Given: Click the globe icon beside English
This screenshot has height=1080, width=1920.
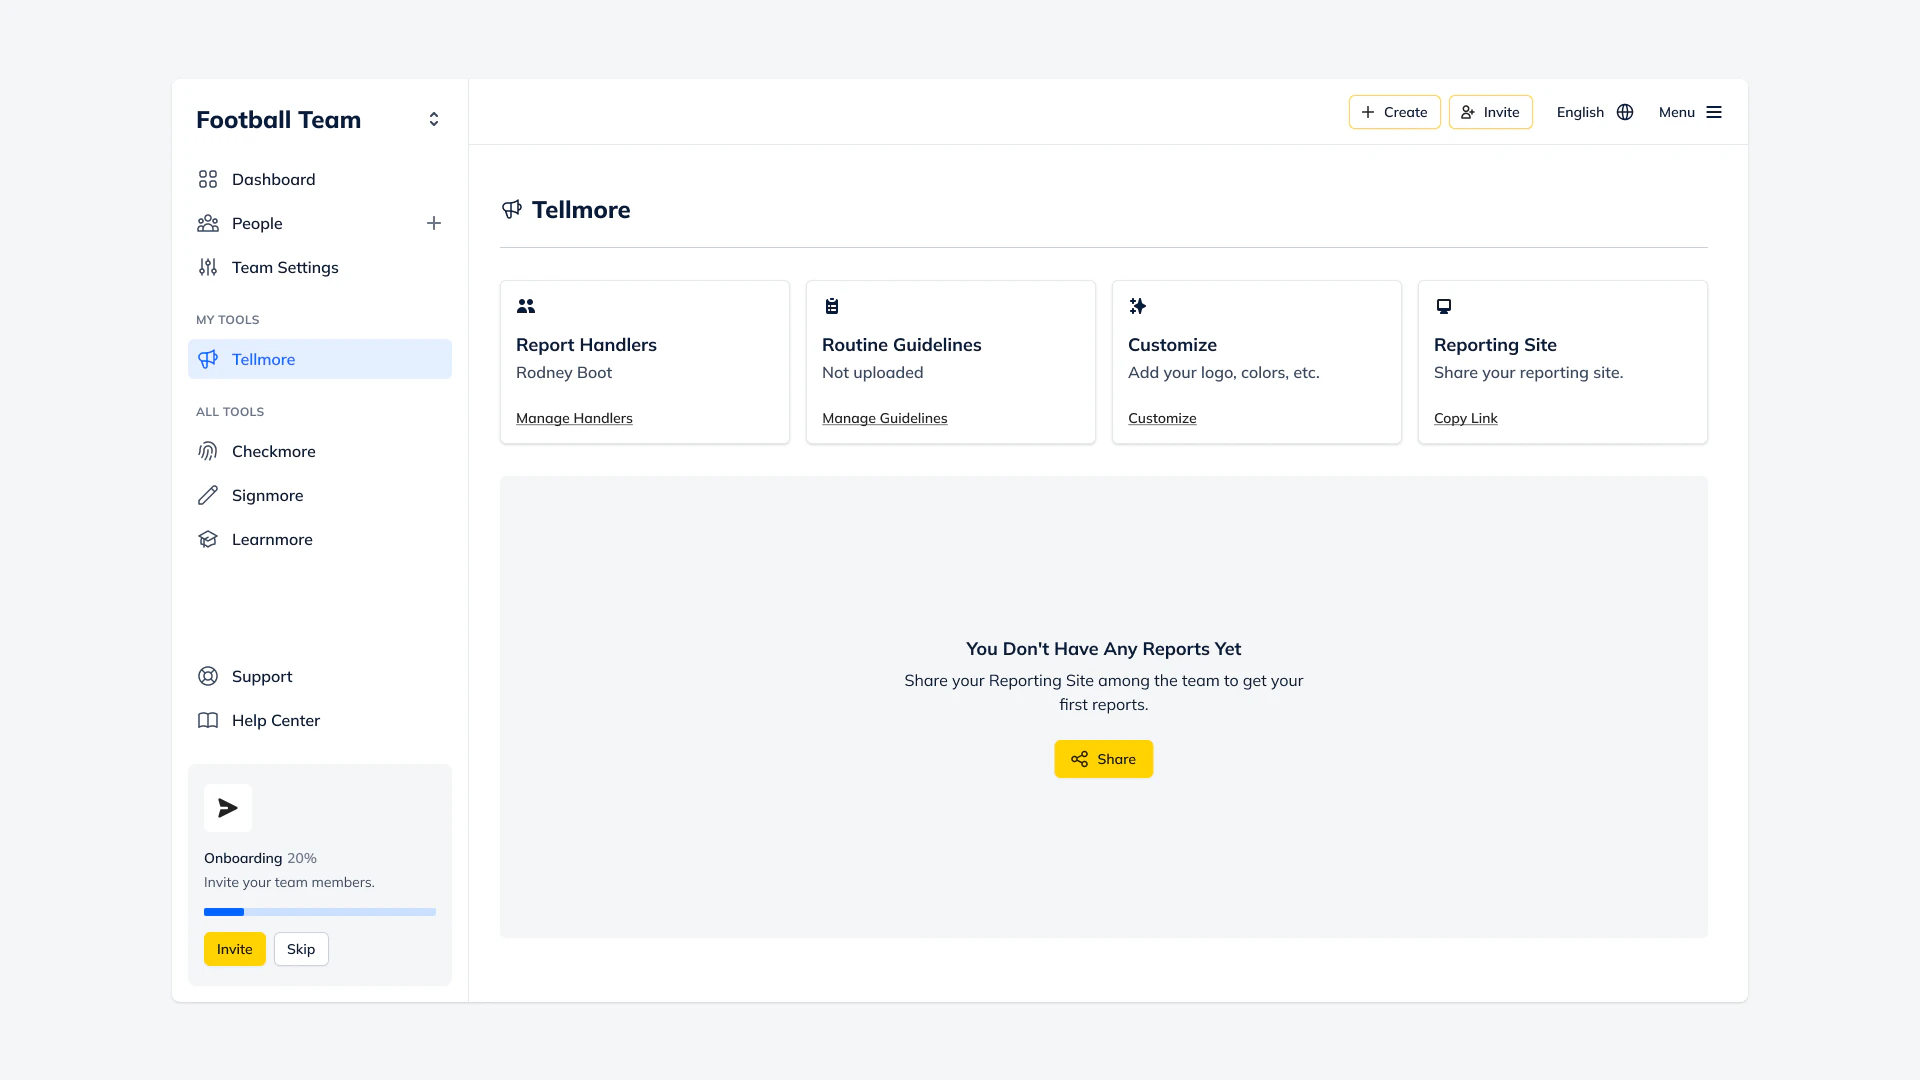Looking at the screenshot, I should point(1625,112).
